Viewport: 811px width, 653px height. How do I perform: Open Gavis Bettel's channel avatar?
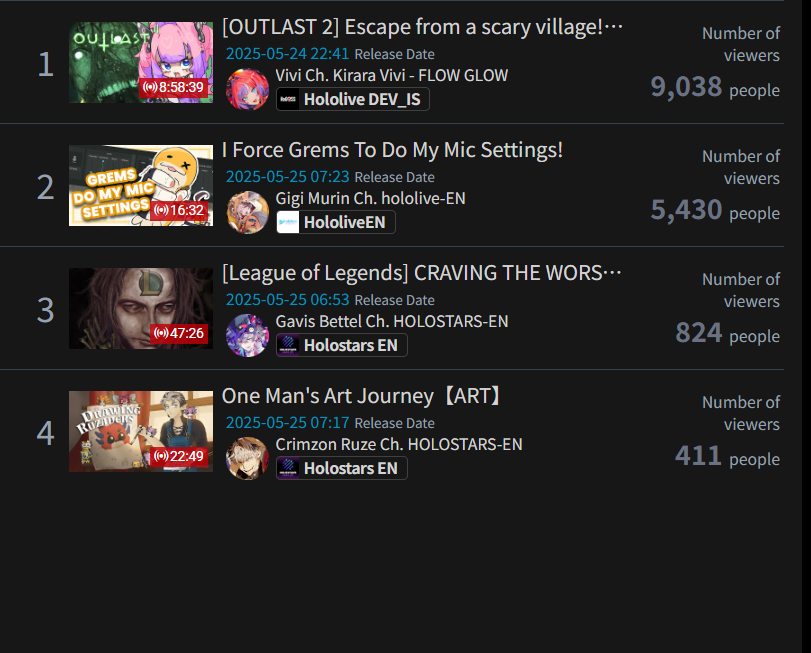tap(248, 335)
